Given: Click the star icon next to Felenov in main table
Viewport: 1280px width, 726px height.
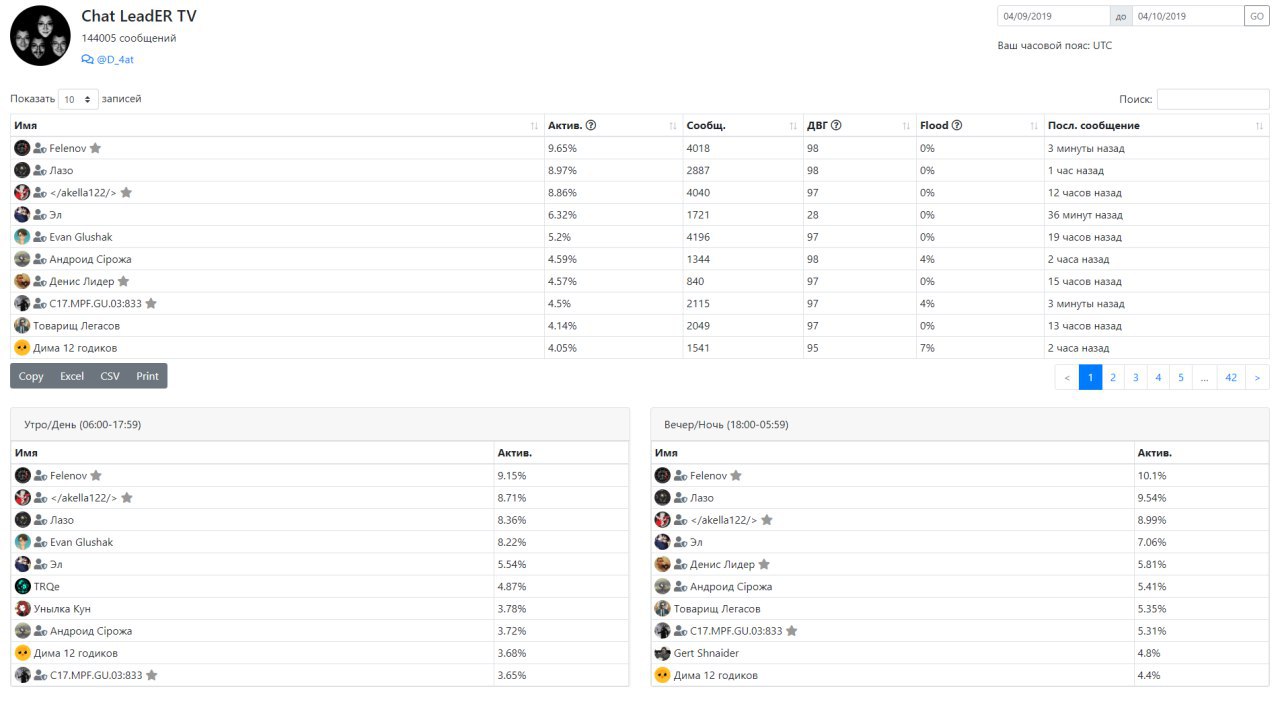Looking at the screenshot, I should (x=95, y=148).
